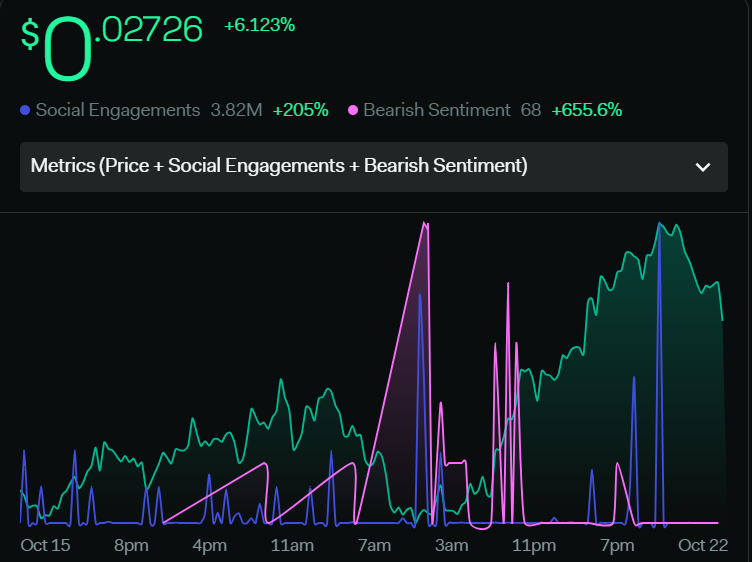Click the 7pm axis label
752x562 pixels.
(617, 545)
